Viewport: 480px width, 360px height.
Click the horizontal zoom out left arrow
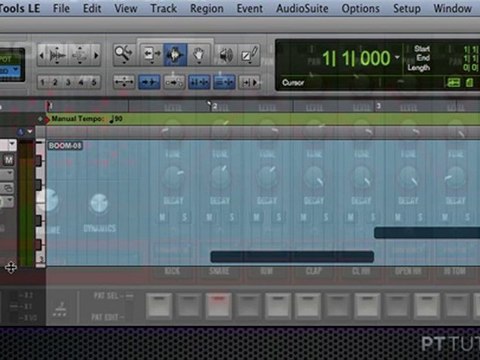(x=41, y=55)
